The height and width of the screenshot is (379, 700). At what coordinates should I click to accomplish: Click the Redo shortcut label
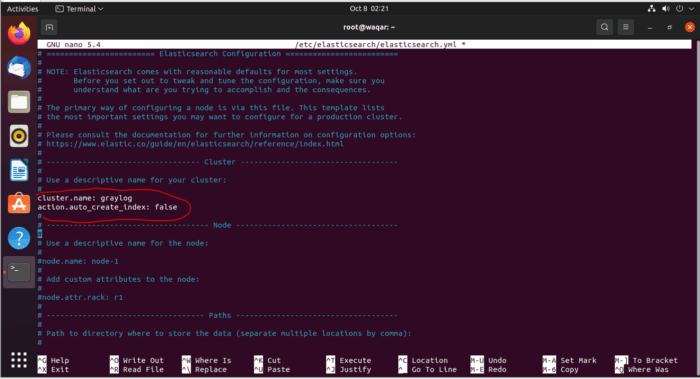[x=497, y=370]
